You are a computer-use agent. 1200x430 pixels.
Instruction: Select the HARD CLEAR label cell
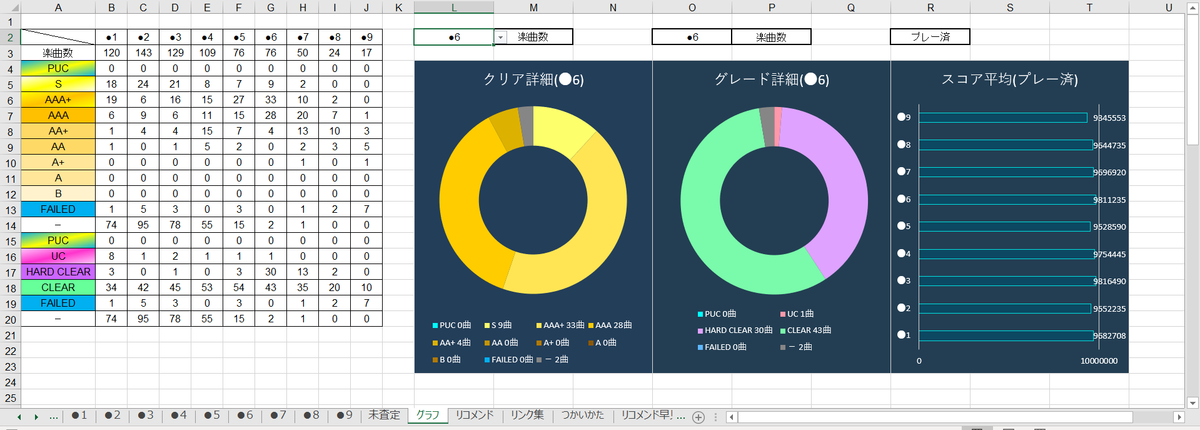pos(58,271)
